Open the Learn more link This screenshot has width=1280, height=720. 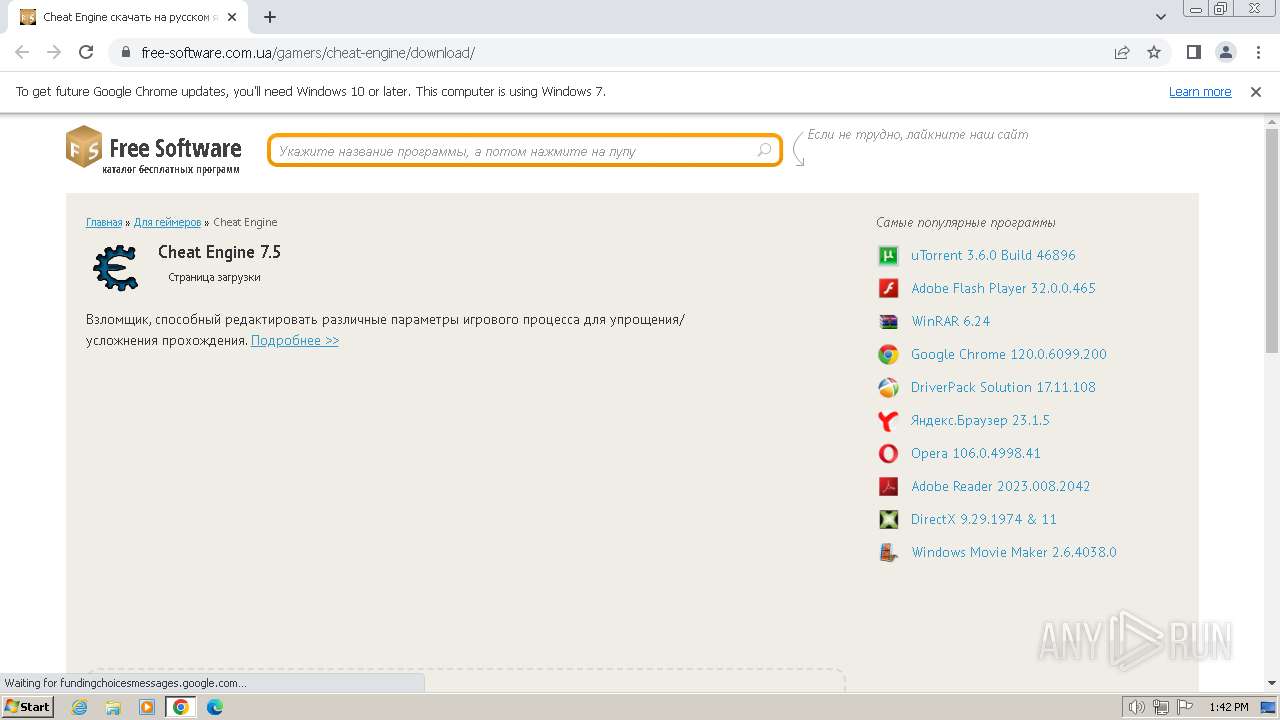click(x=1200, y=91)
